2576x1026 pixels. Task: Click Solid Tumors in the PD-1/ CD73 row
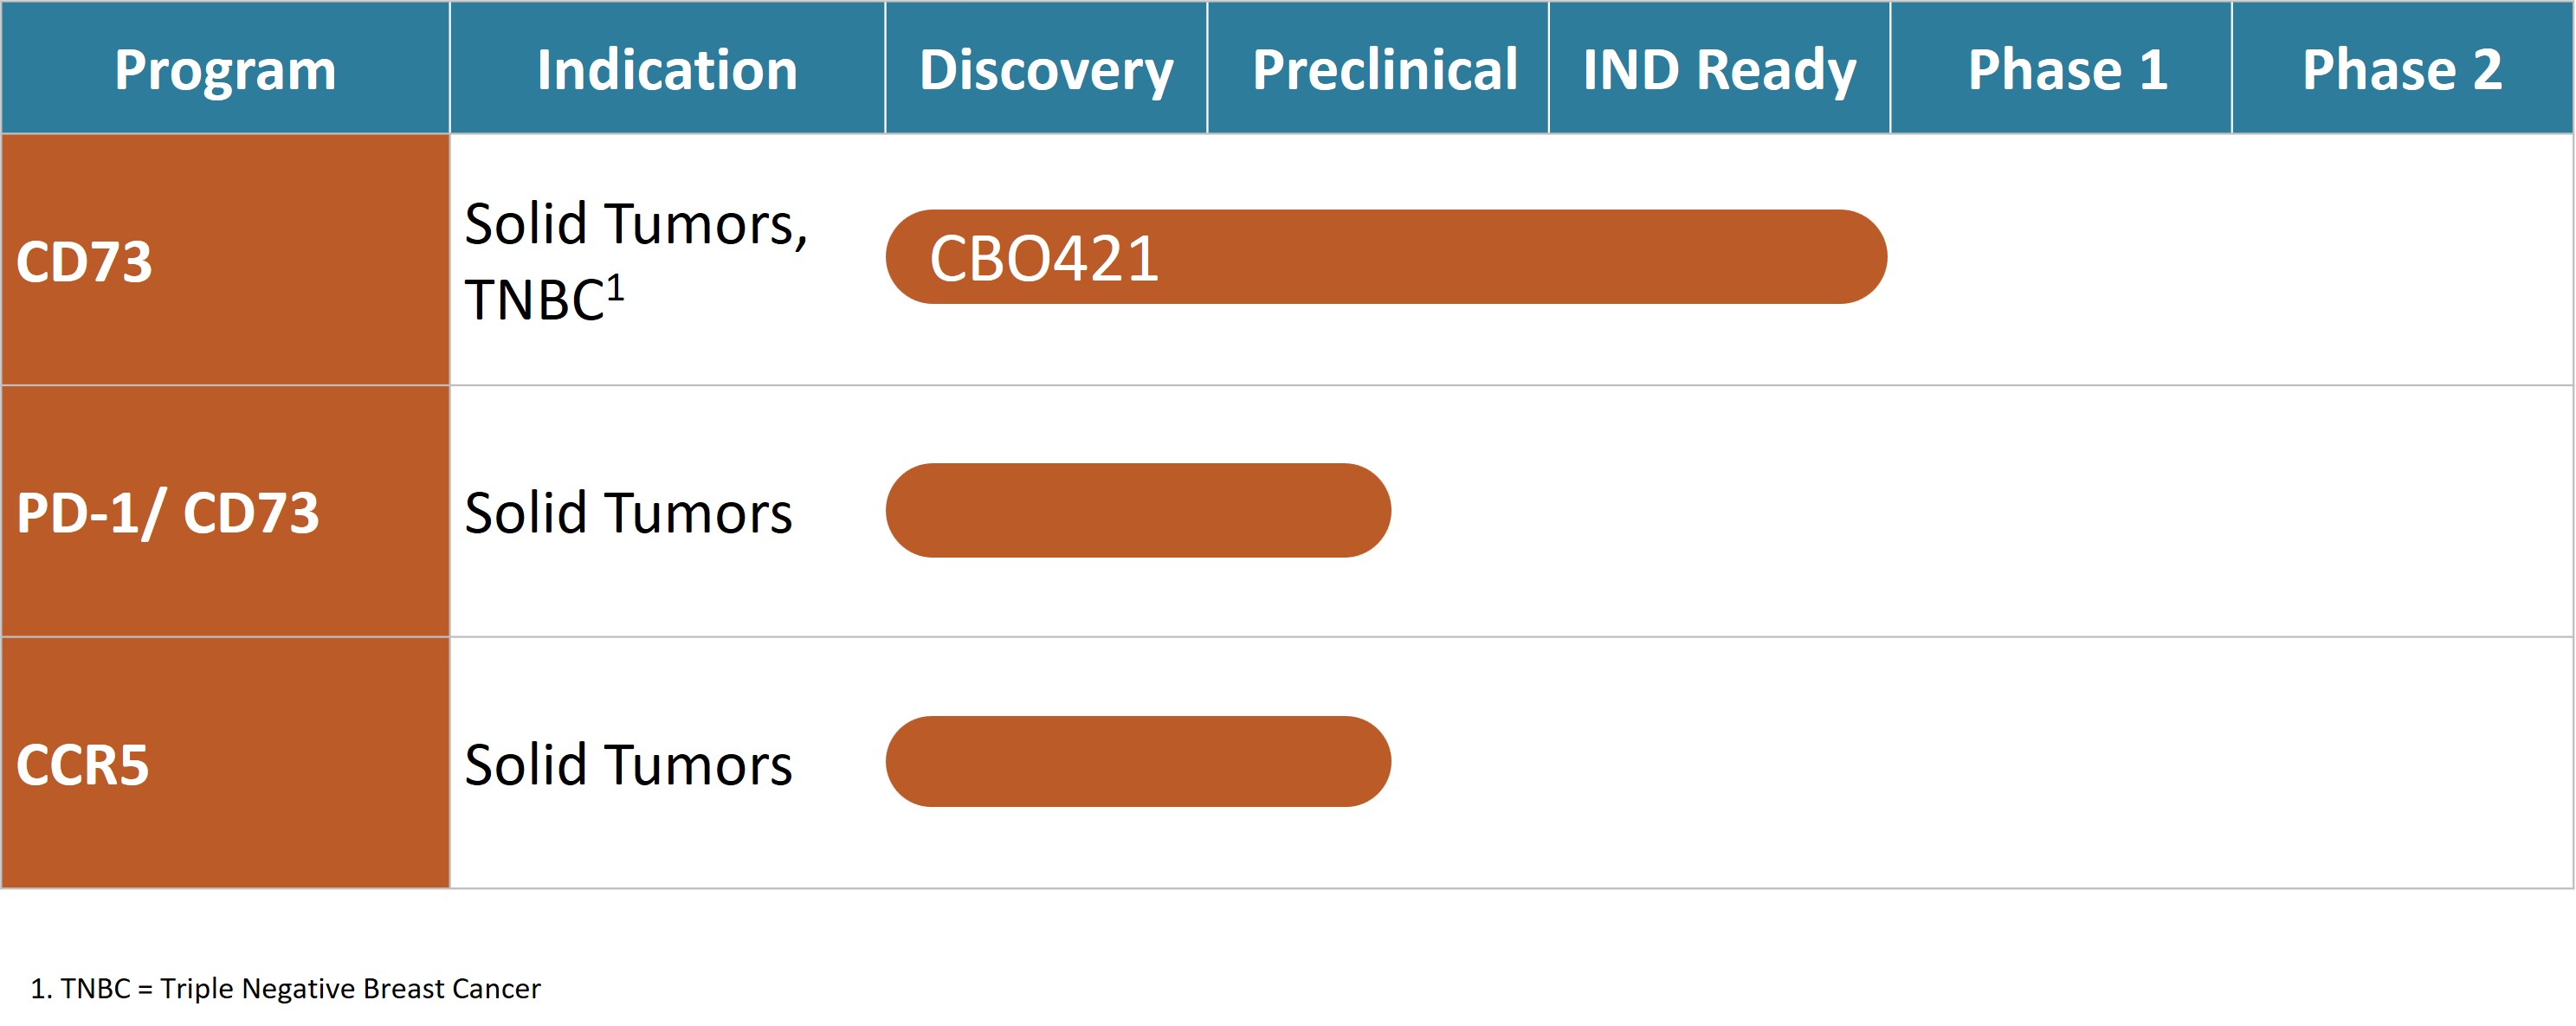628,513
